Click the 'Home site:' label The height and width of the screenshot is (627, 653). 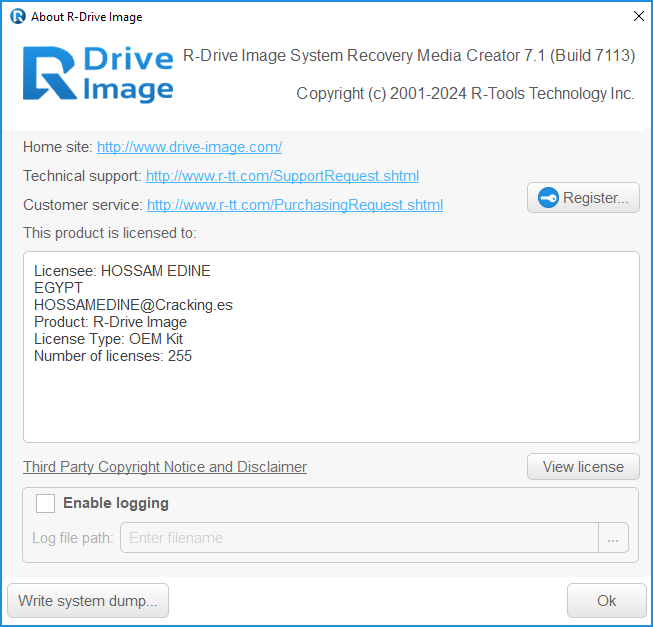point(58,147)
